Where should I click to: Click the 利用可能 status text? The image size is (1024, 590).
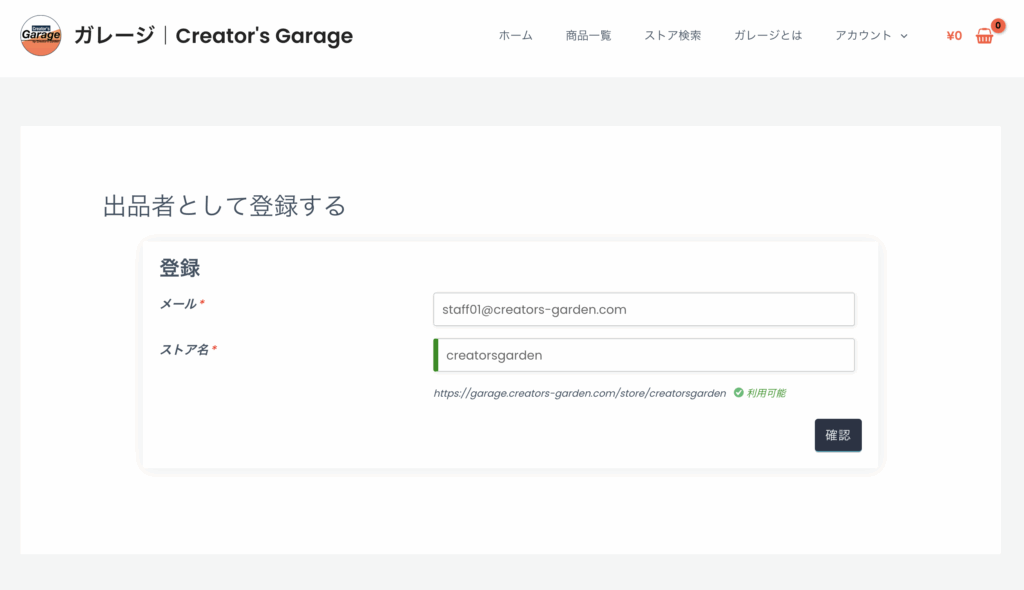click(x=766, y=393)
